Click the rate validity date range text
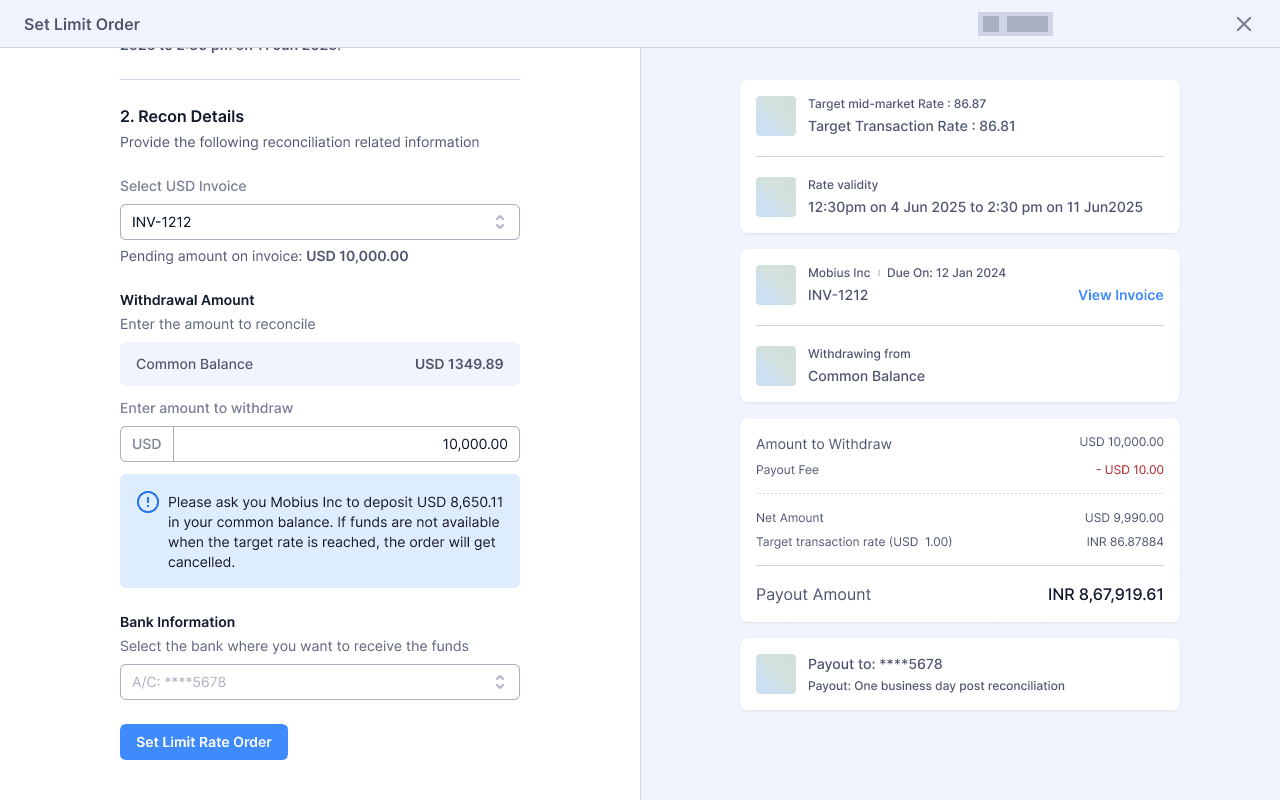 coord(975,207)
